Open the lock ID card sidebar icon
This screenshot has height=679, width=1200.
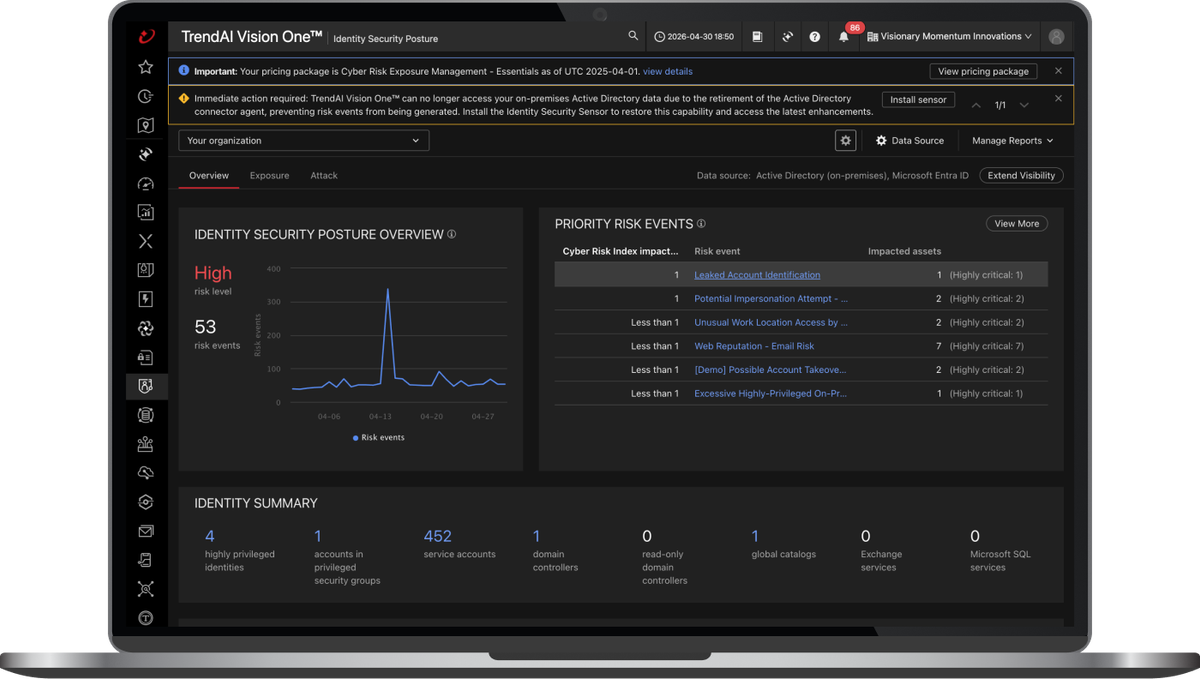point(146,357)
